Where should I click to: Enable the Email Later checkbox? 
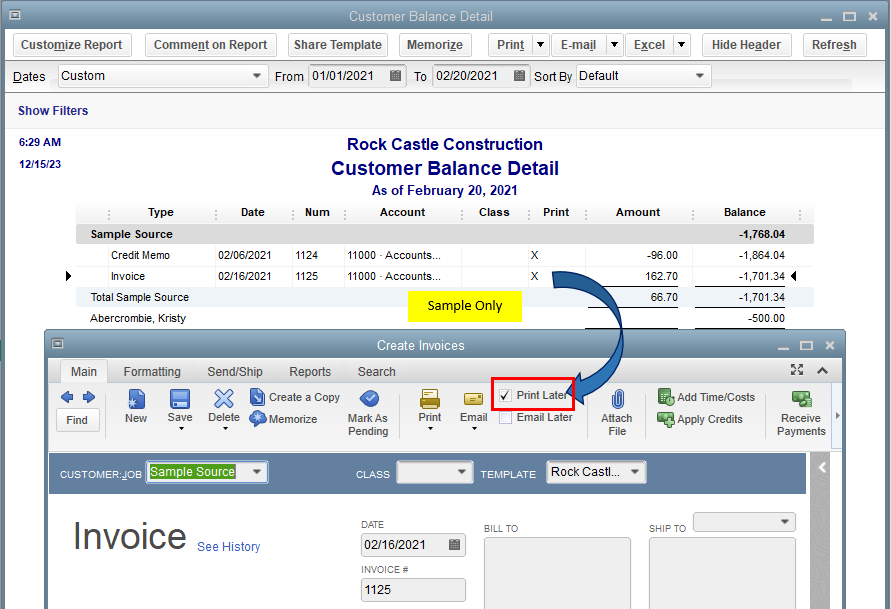[506, 418]
